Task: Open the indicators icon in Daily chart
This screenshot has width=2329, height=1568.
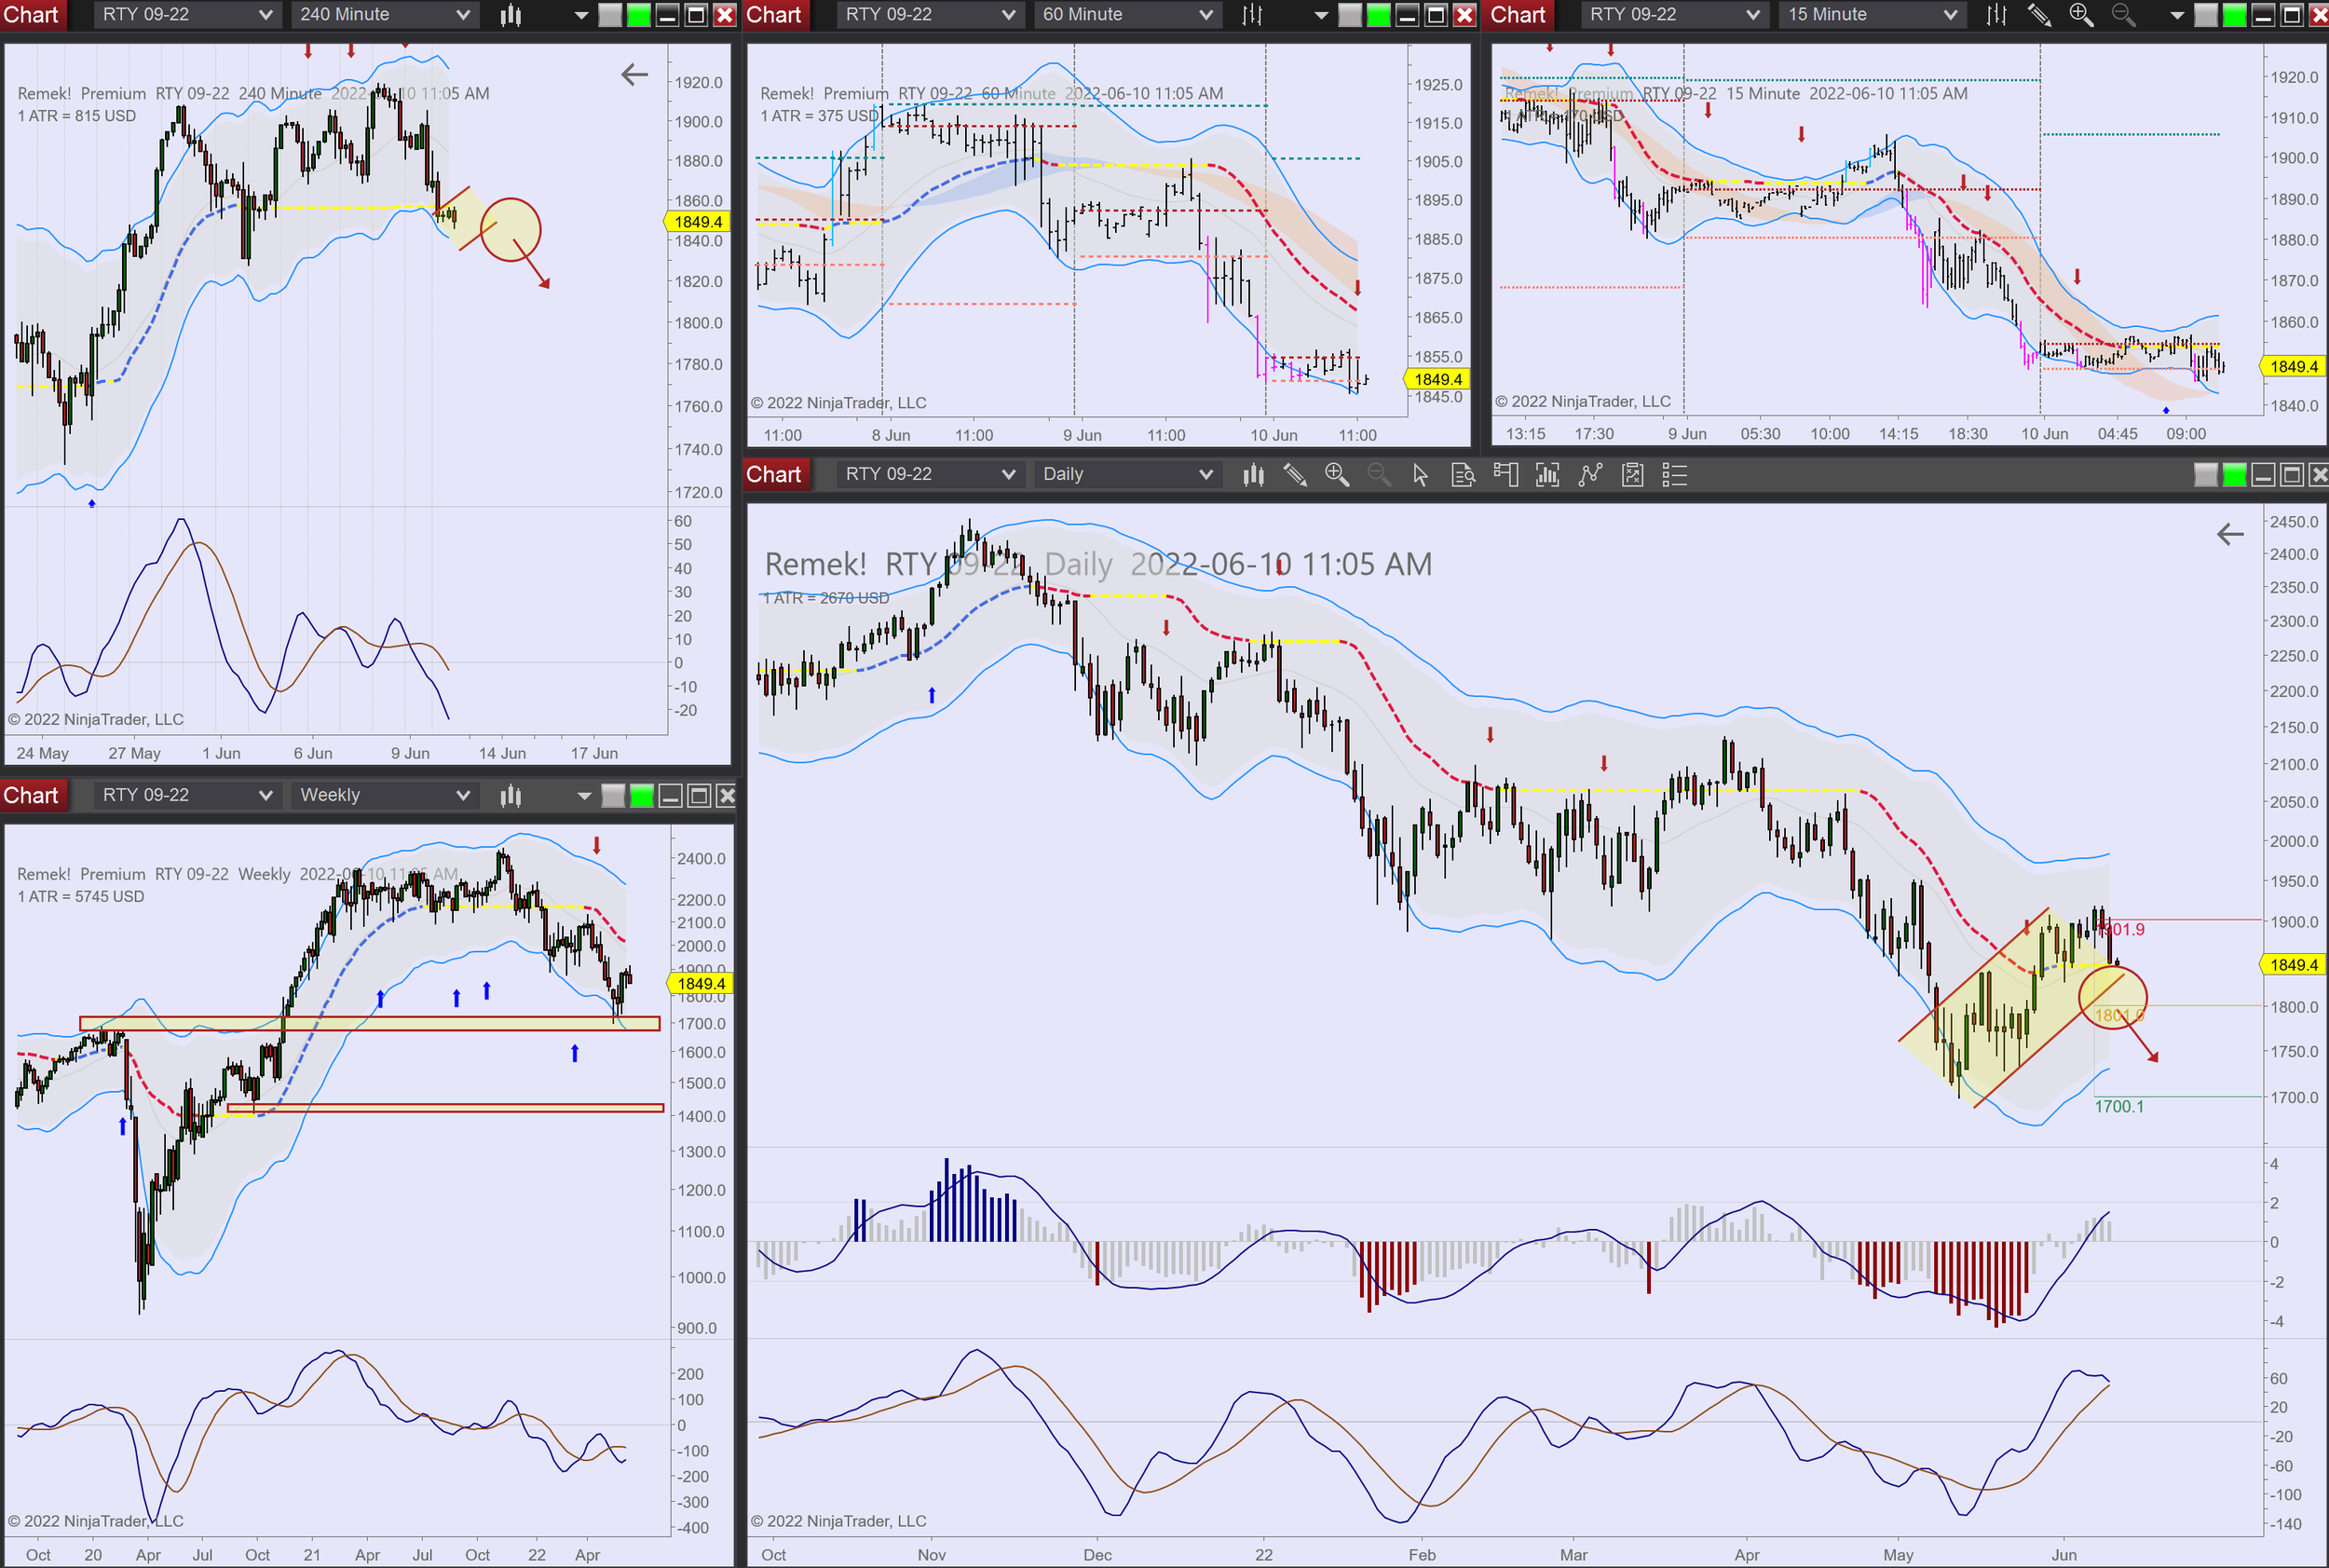Action: 1590,475
